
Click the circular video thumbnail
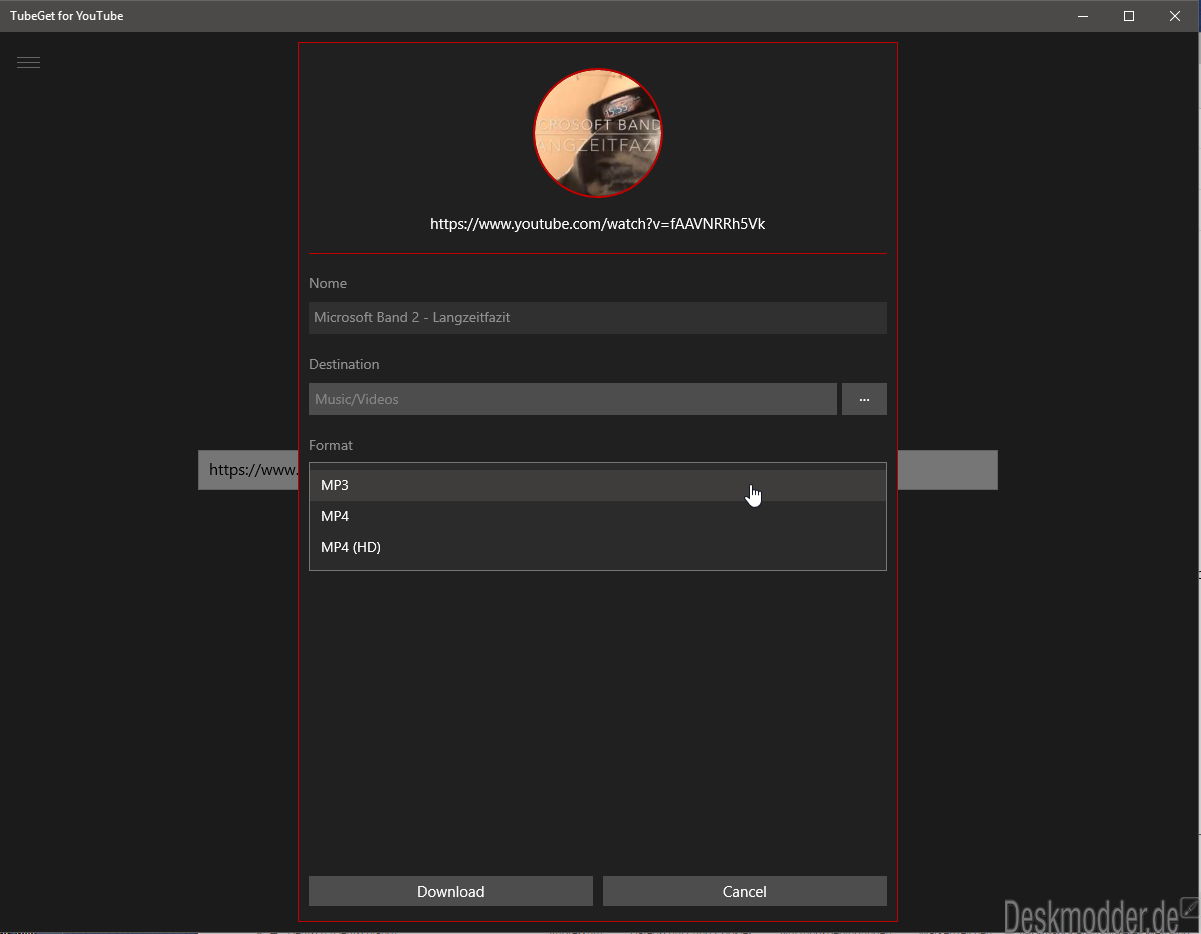click(x=598, y=132)
